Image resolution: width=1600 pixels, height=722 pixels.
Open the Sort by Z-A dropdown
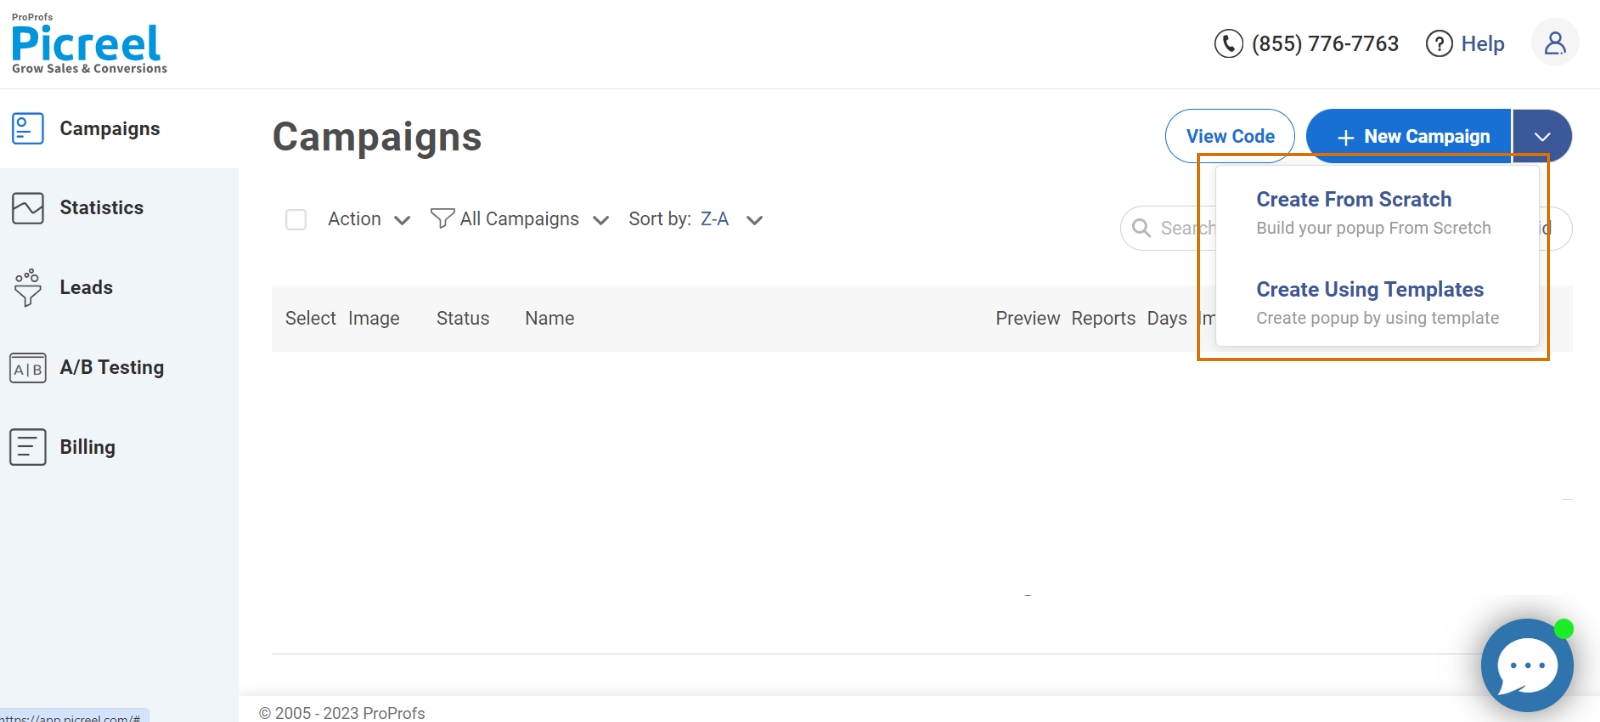pyautogui.click(x=696, y=219)
